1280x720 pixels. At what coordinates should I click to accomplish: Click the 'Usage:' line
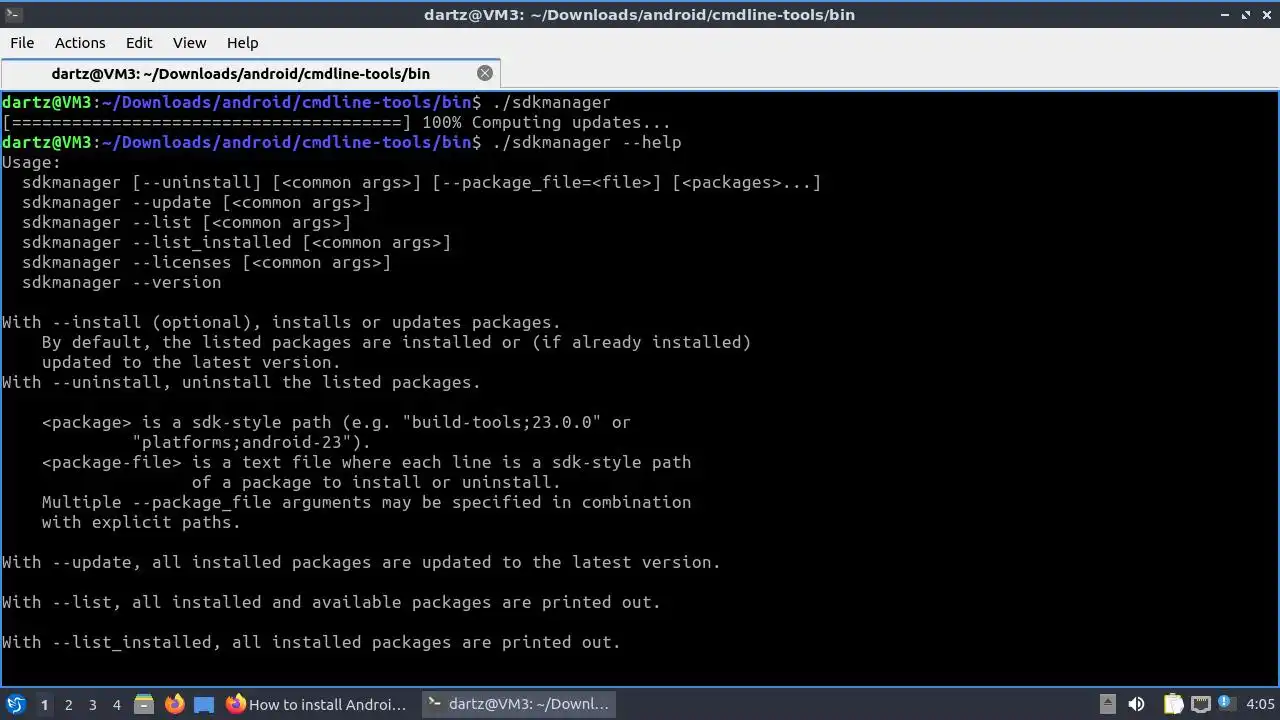click(x=31, y=162)
